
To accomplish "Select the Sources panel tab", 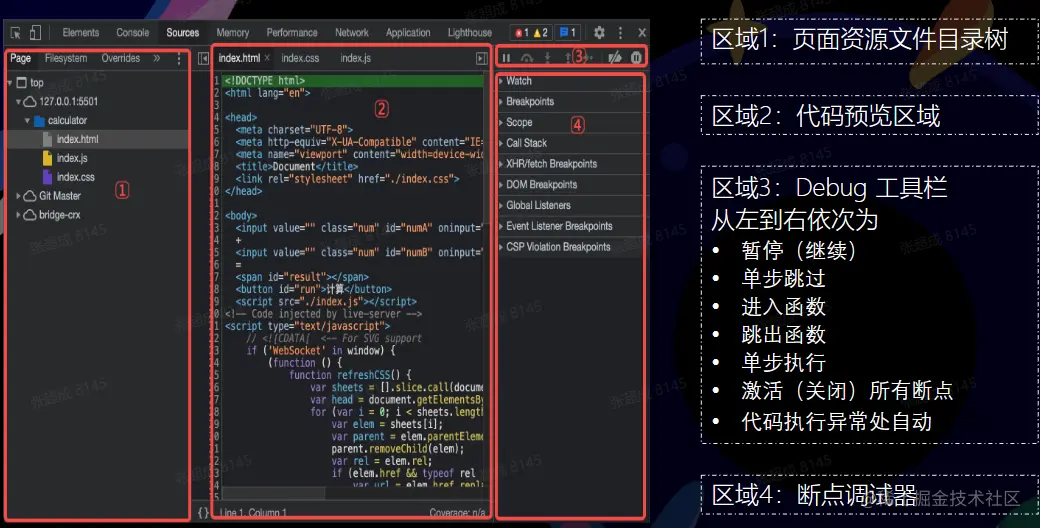I will 182,33.
